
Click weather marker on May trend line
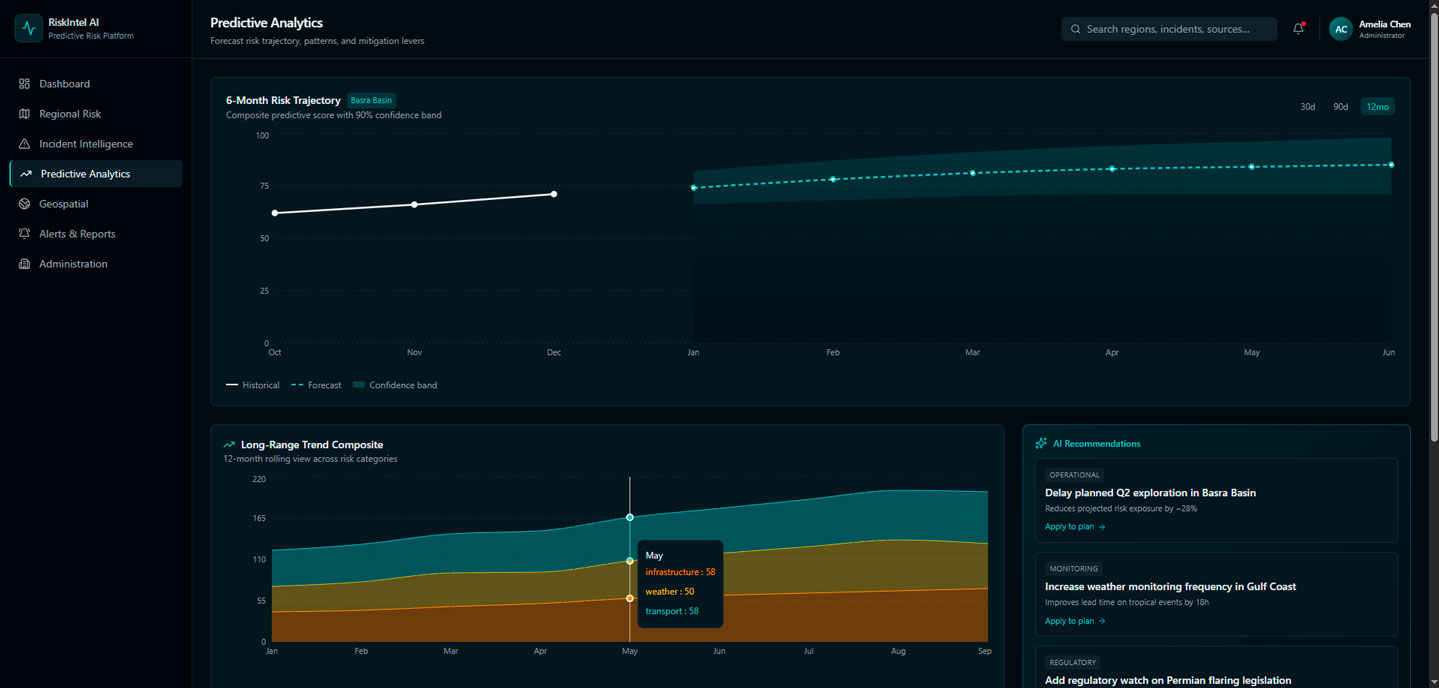630,561
